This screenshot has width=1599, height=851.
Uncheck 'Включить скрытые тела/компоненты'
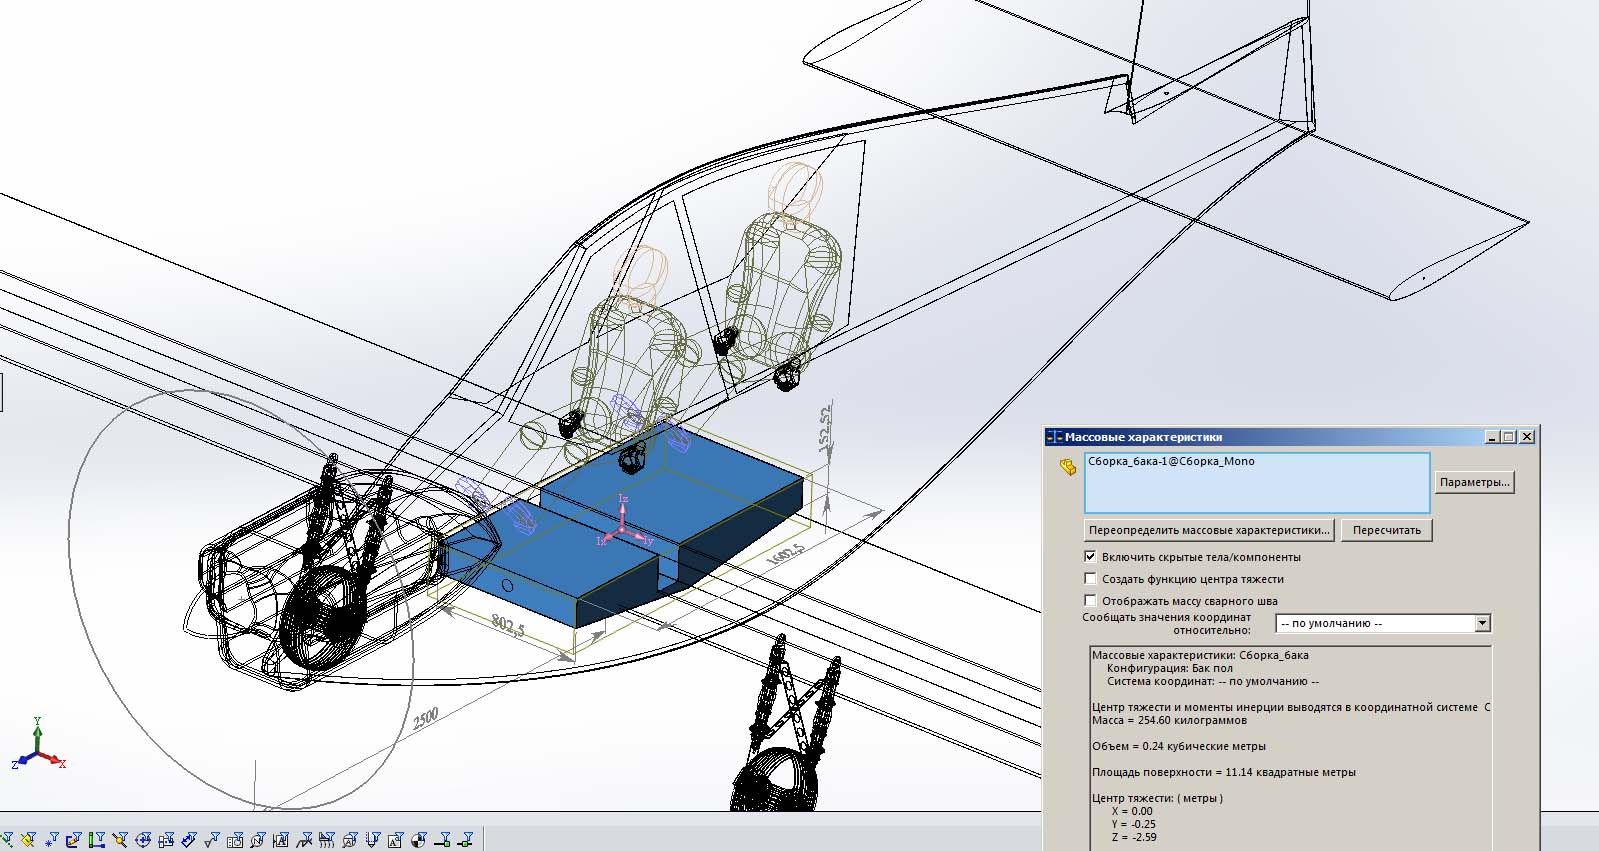click(x=1090, y=556)
